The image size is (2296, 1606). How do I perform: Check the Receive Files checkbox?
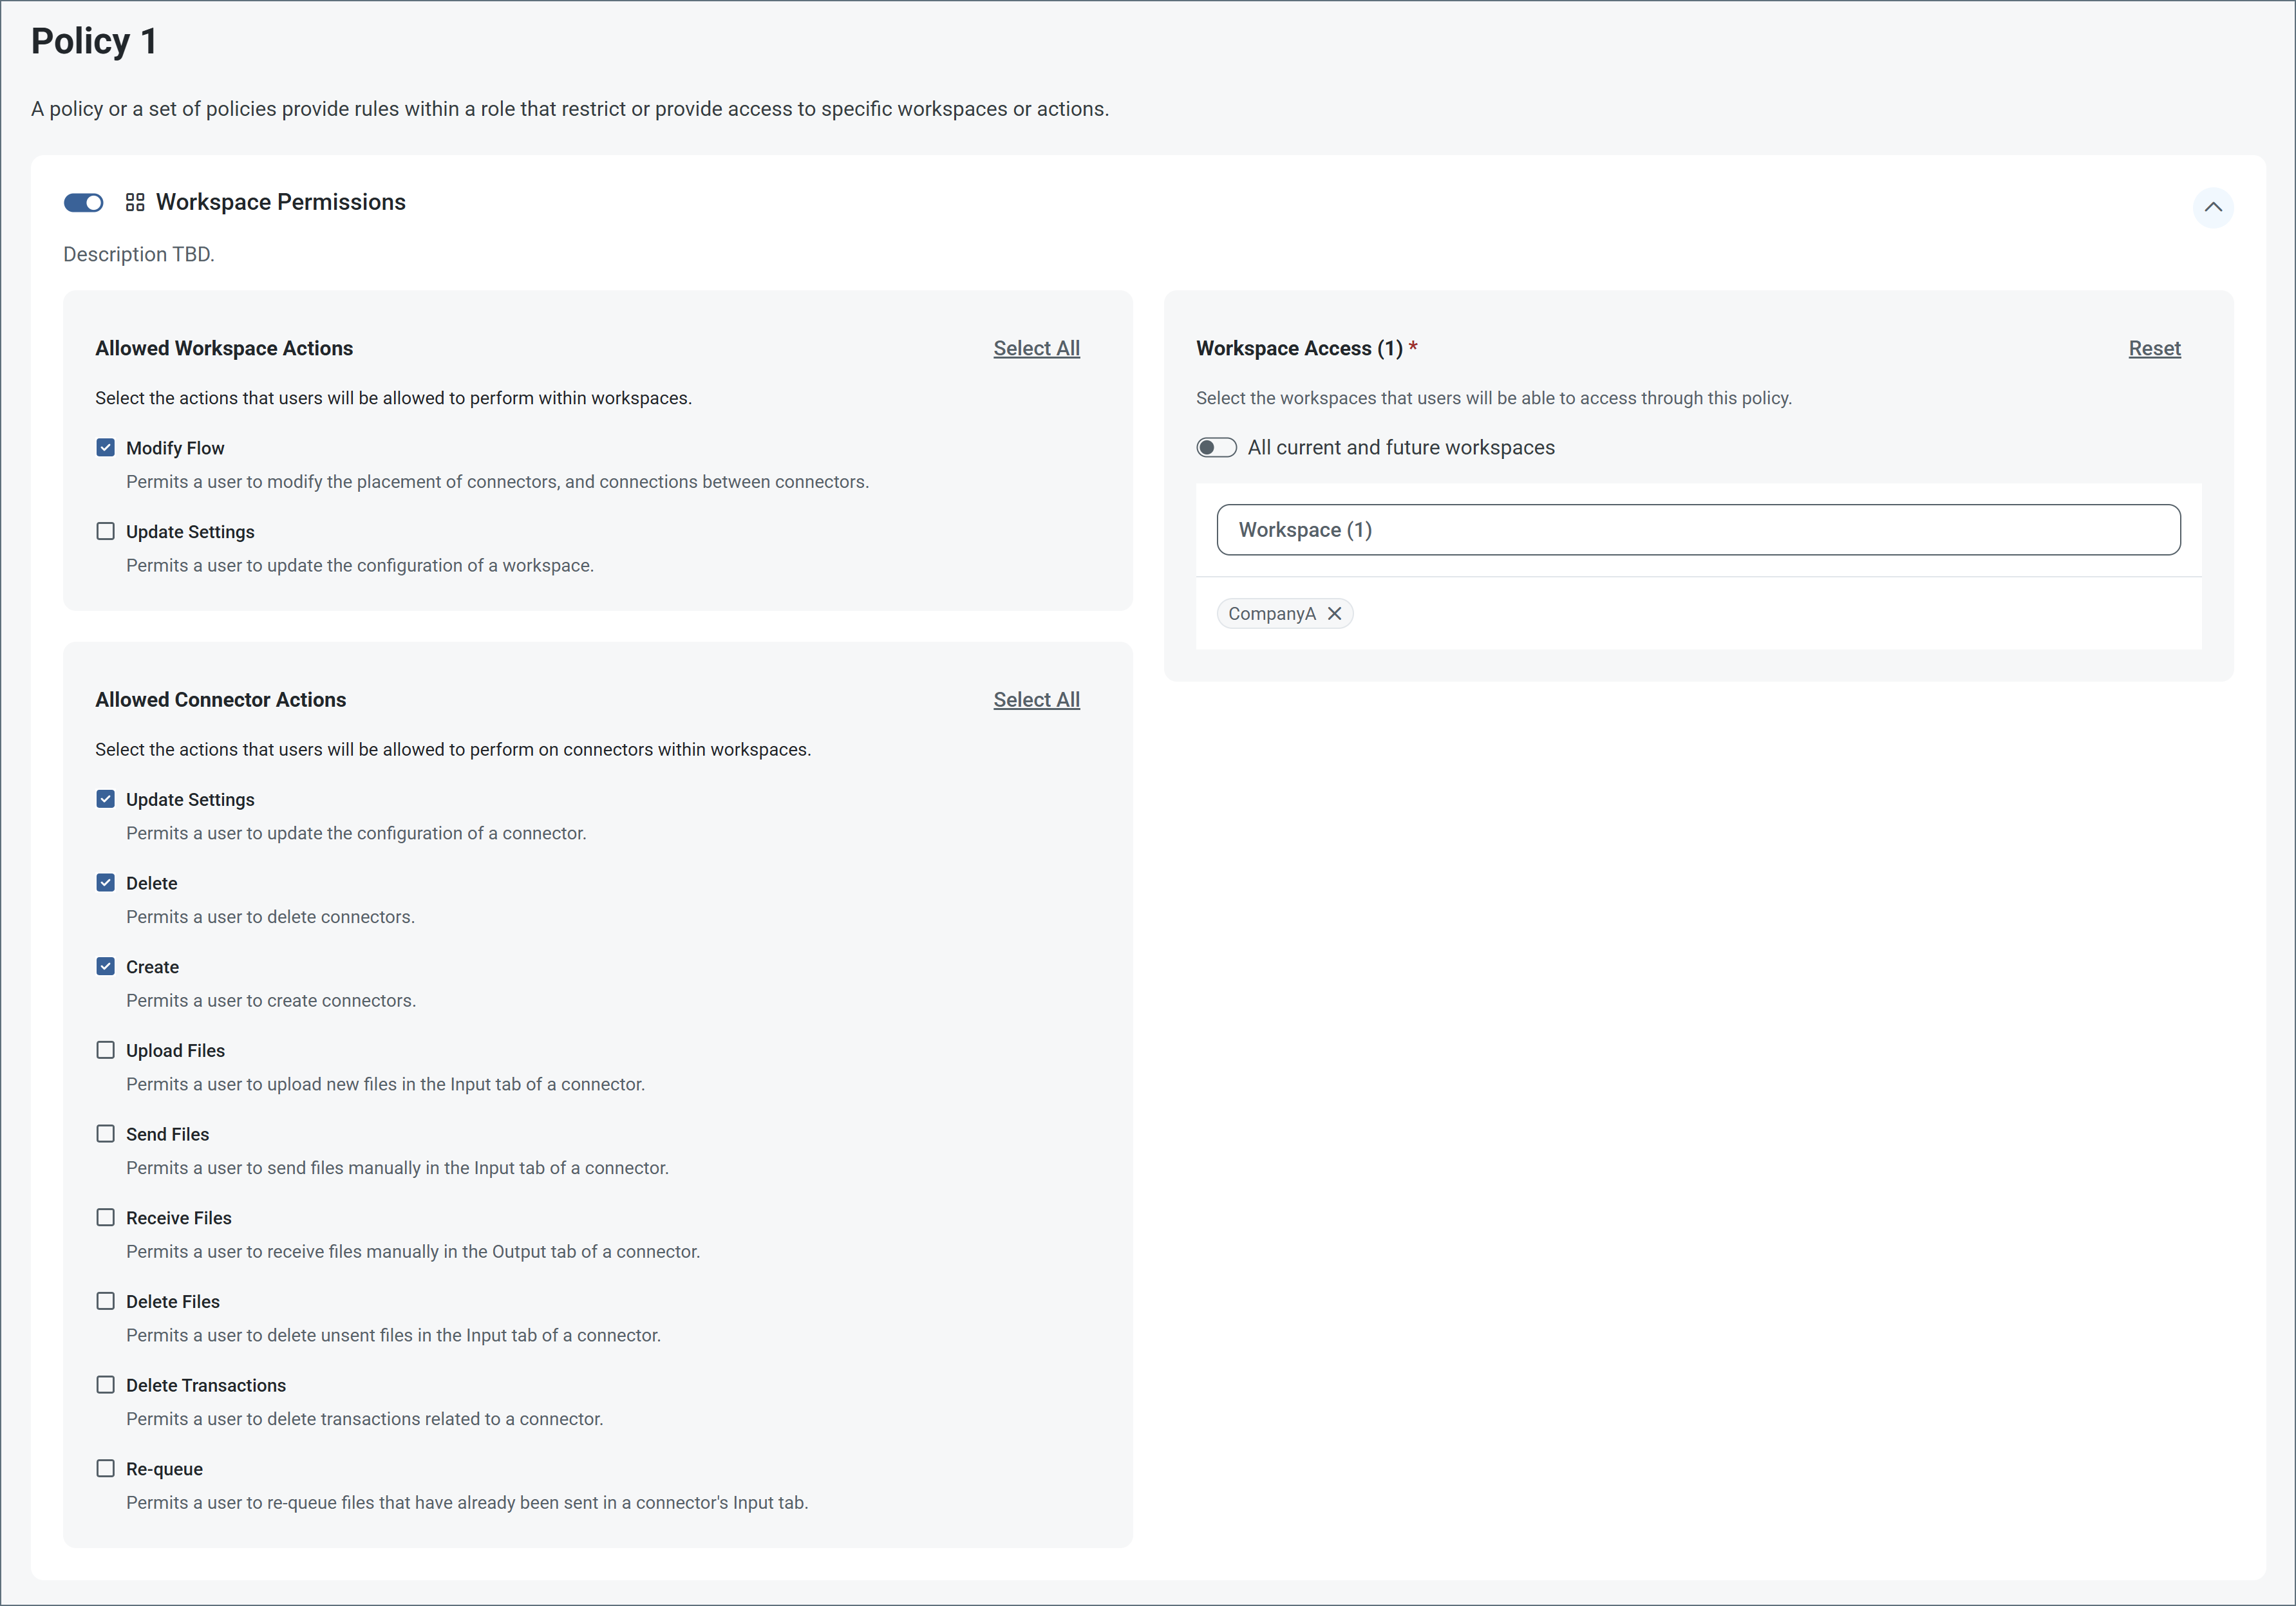(106, 1217)
